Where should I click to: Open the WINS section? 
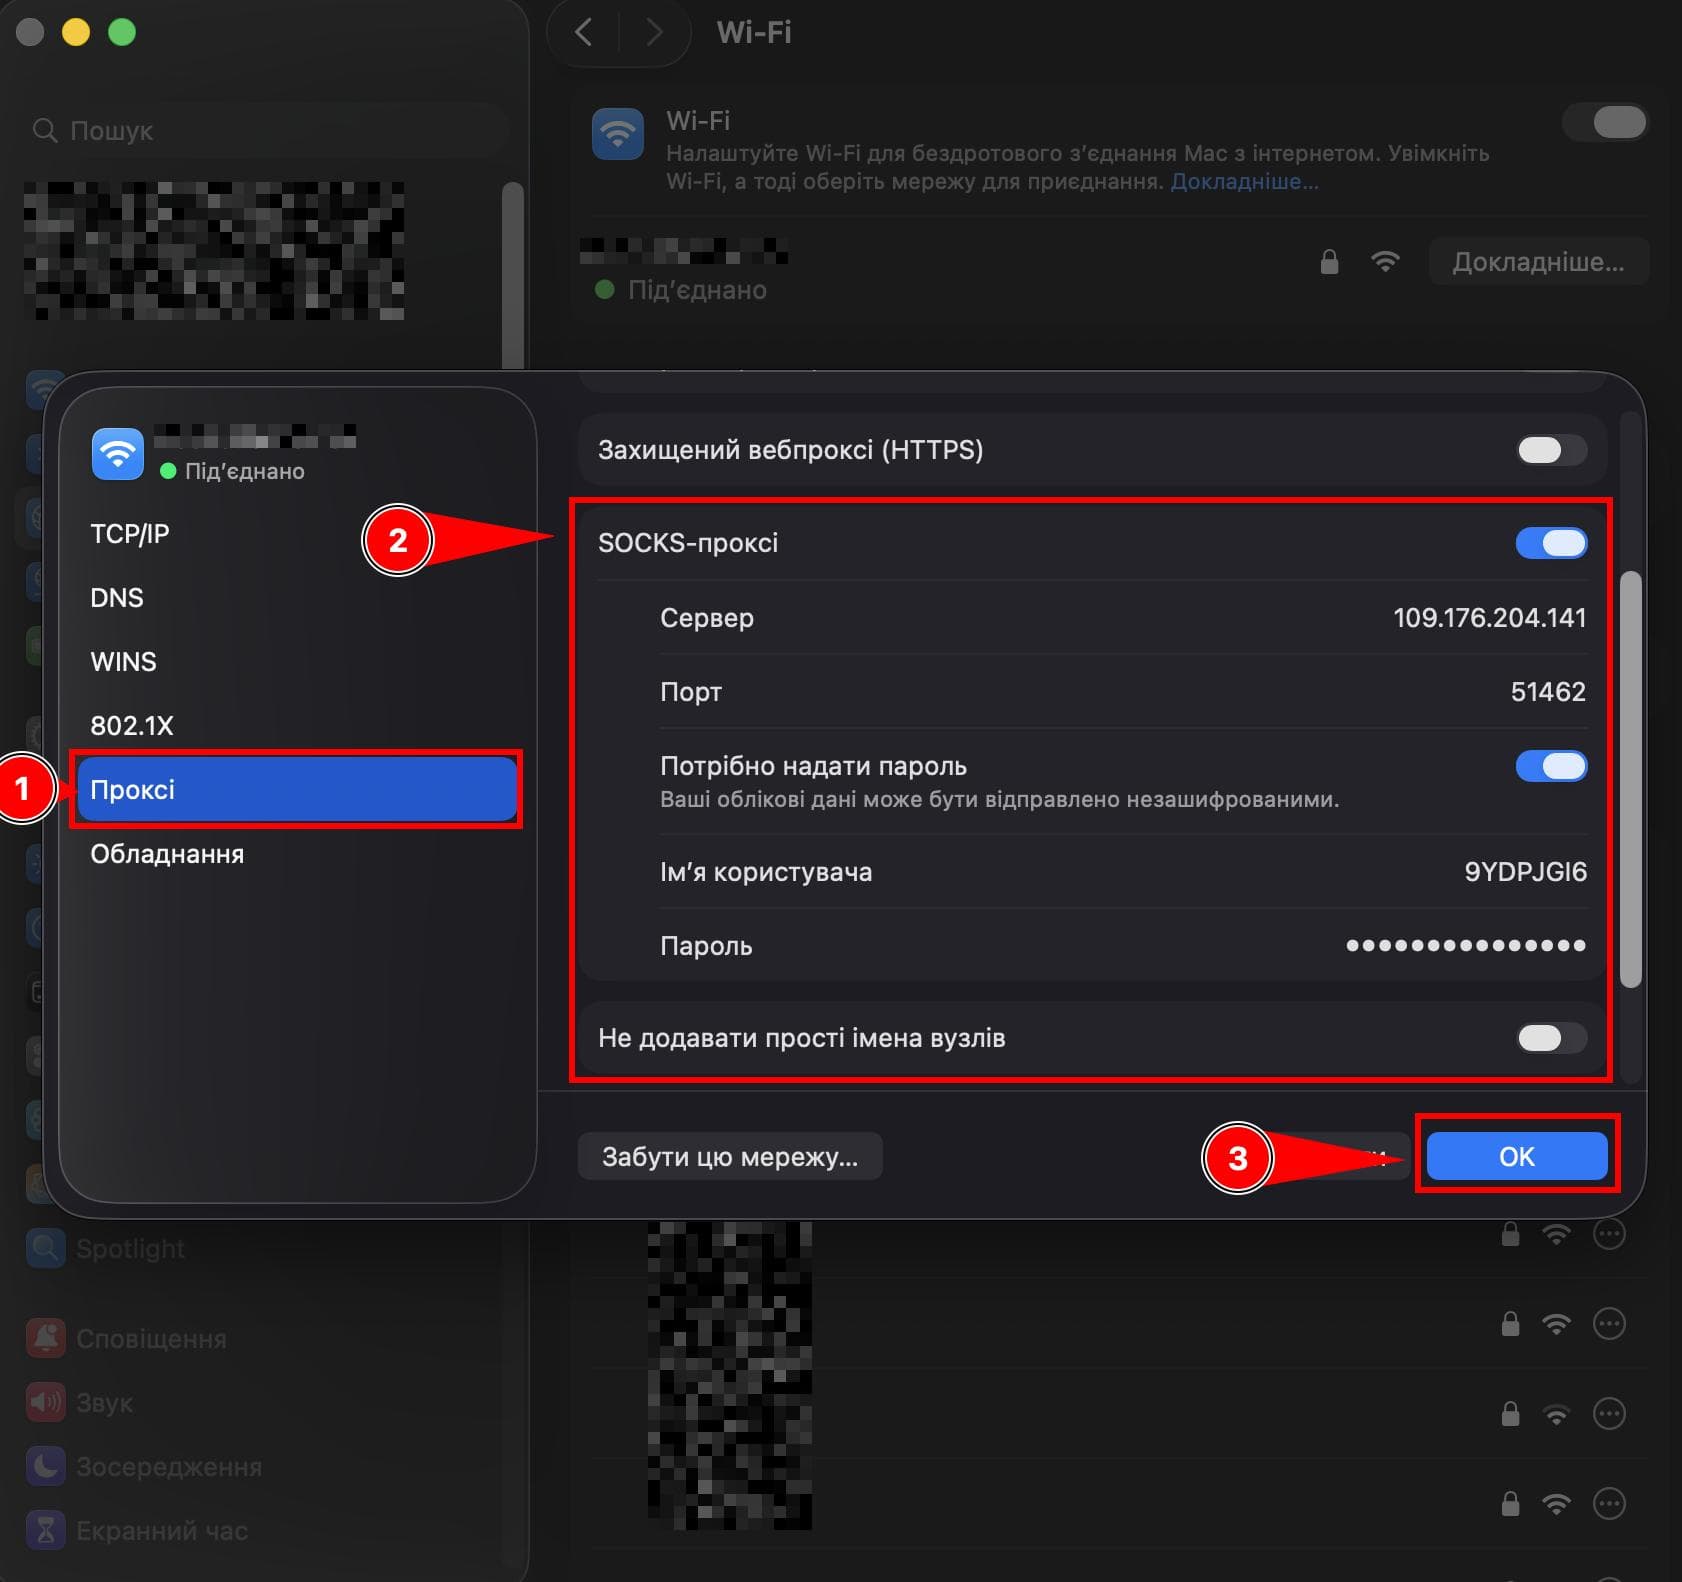(123, 661)
